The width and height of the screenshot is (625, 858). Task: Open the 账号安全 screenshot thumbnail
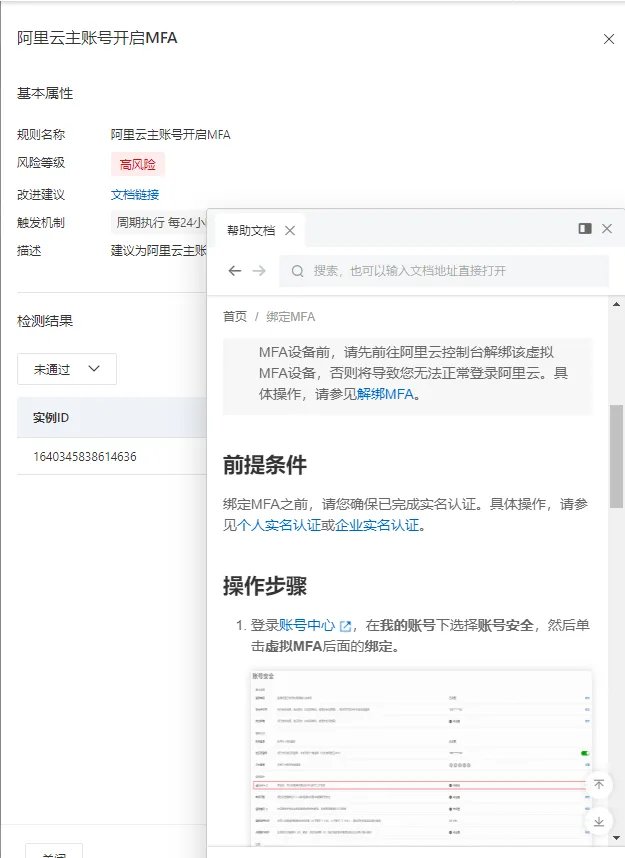pyautogui.click(x=421, y=758)
